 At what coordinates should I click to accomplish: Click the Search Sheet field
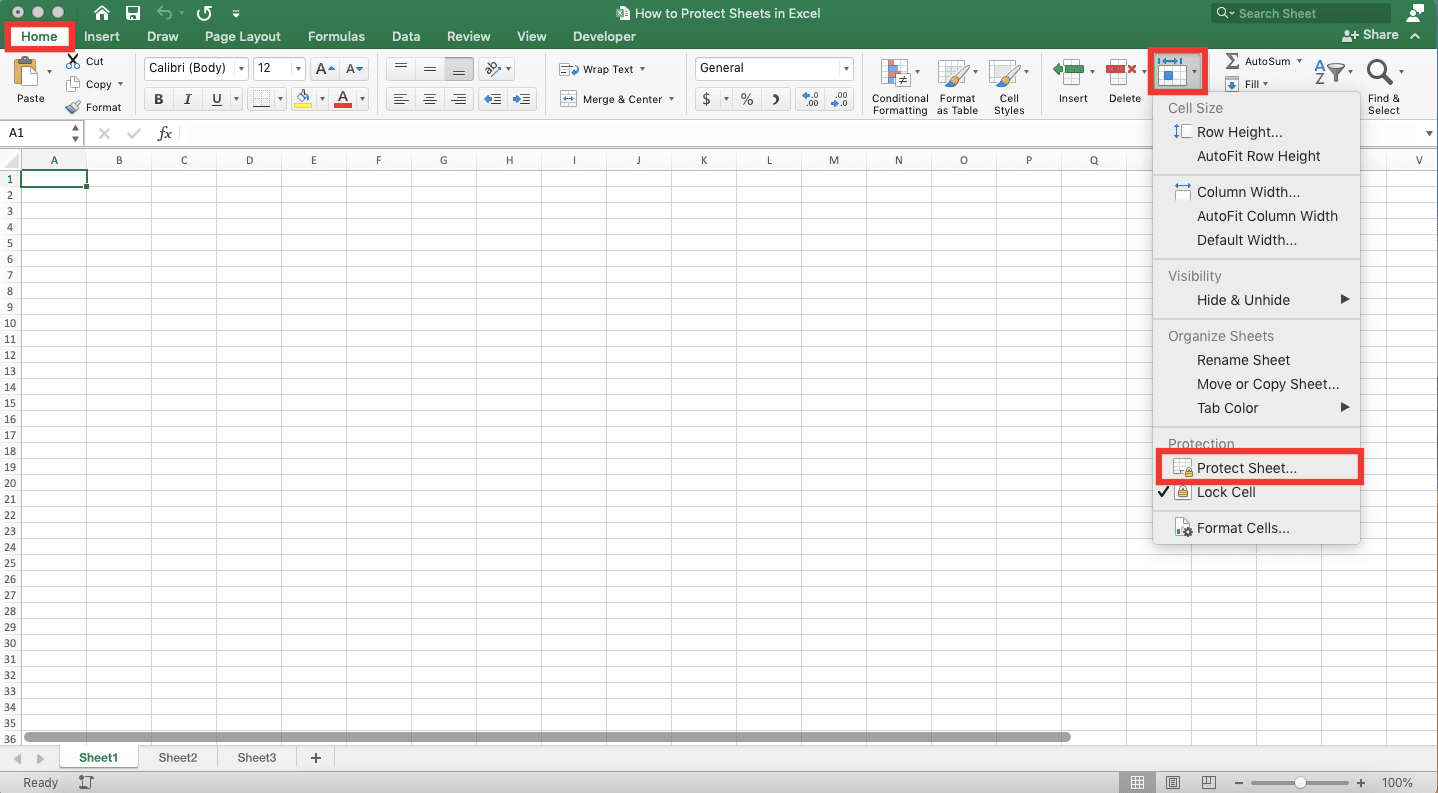point(1300,13)
